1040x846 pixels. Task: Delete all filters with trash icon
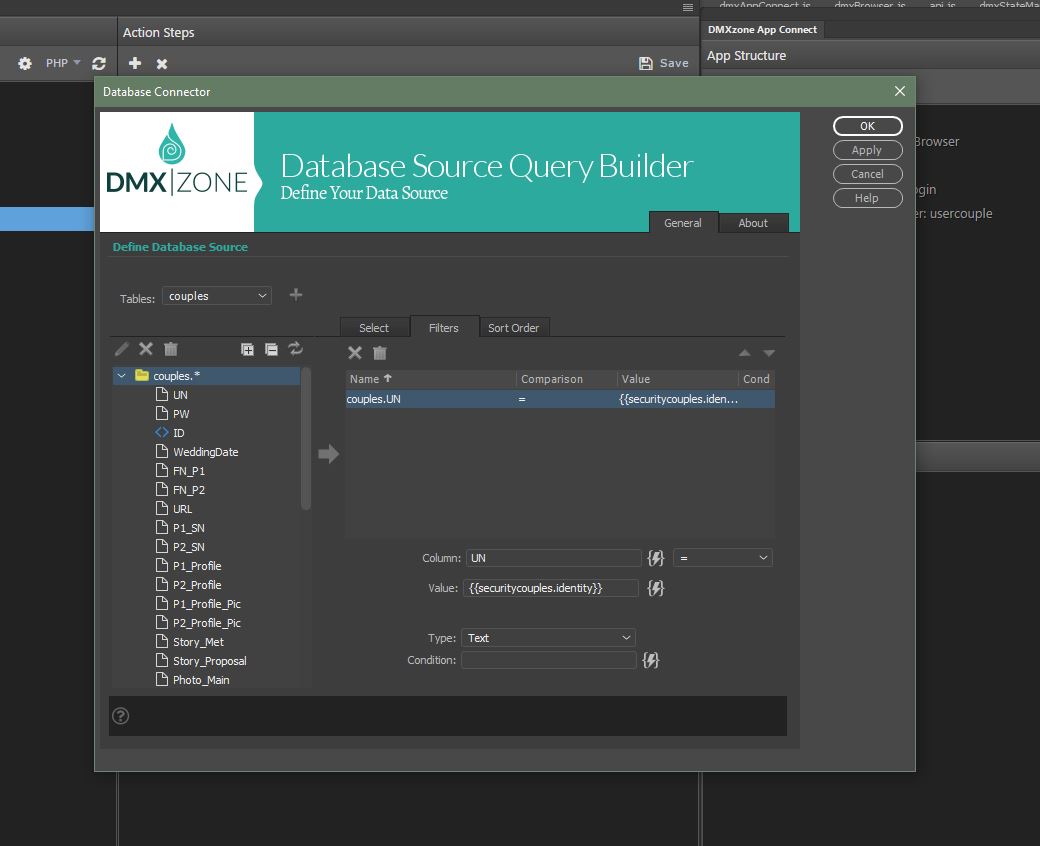coord(379,353)
